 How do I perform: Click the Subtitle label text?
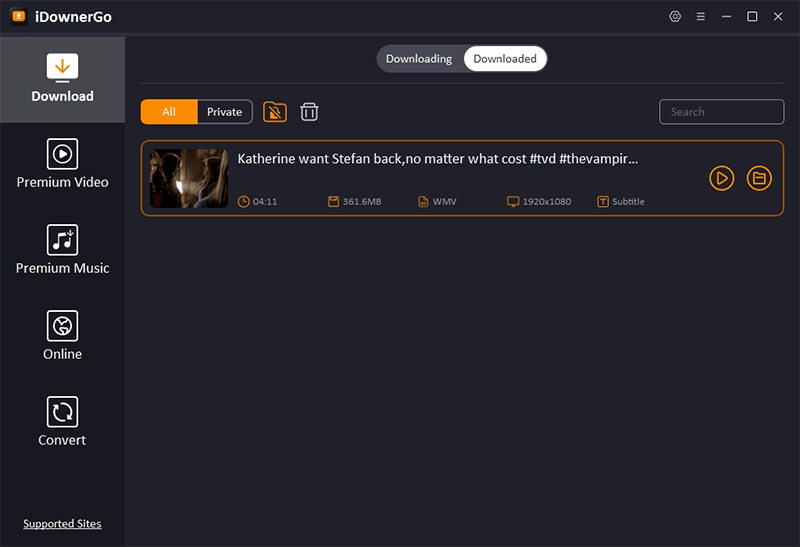(628, 202)
